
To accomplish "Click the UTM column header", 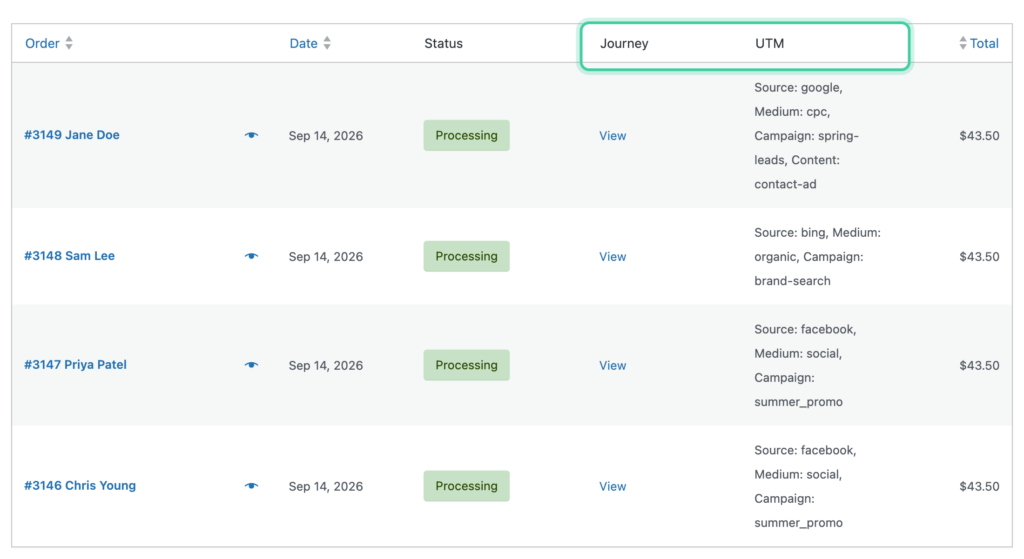I will point(769,43).
